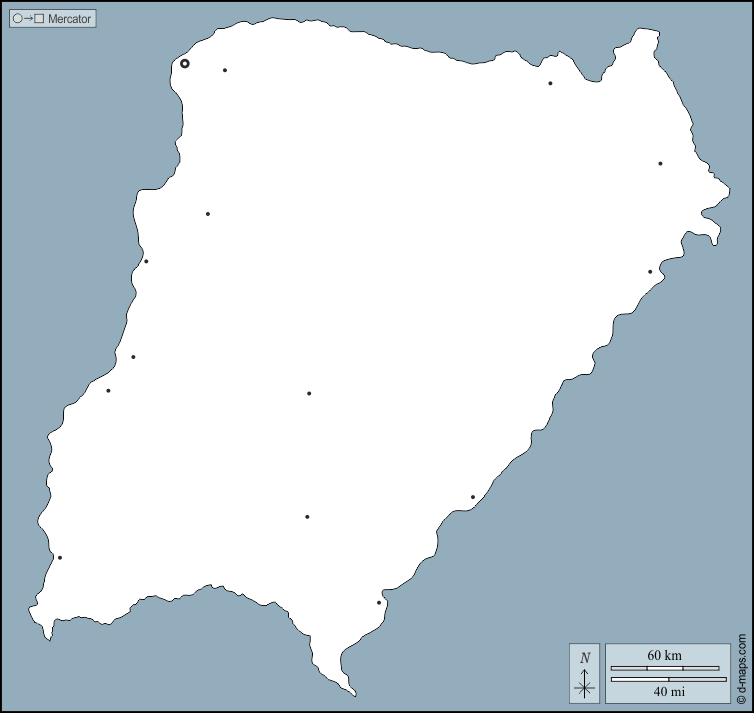Image resolution: width=754 pixels, height=713 pixels.
Task: Select the easternmost city dot below the northeast corner
Action: coord(660,163)
